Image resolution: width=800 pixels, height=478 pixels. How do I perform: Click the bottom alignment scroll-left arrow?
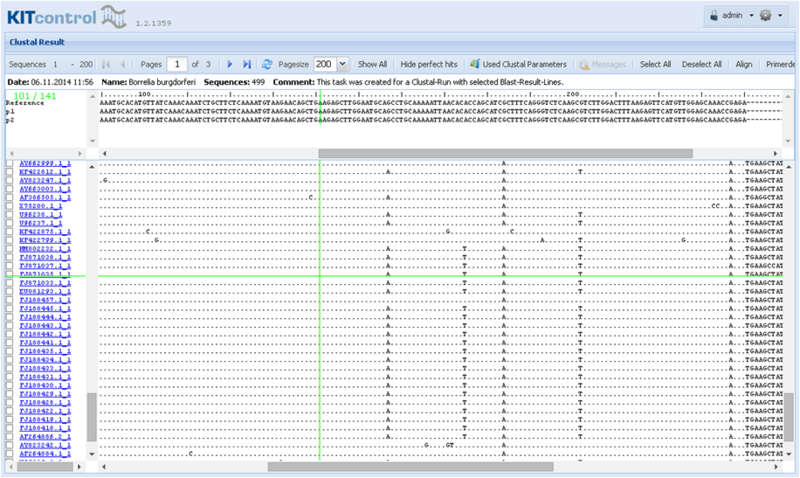(105, 466)
